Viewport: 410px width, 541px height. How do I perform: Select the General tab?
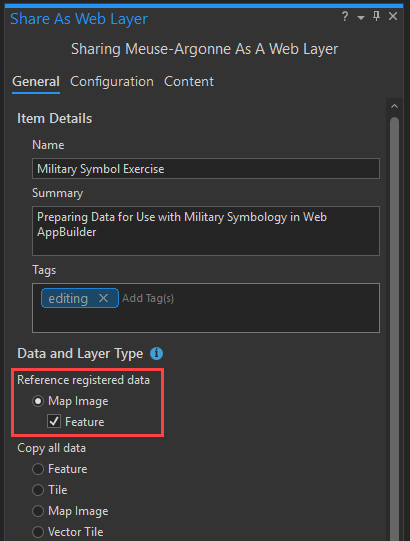pyautogui.click(x=36, y=82)
